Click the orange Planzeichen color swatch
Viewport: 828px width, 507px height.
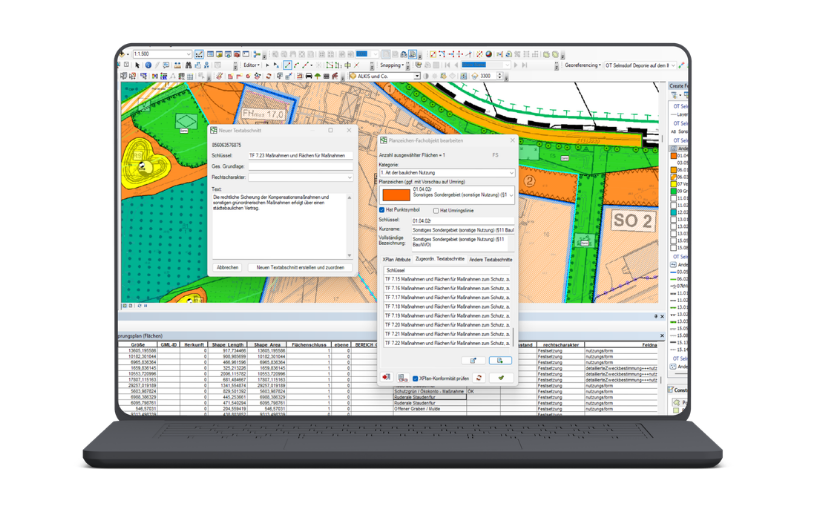pyautogui.click(x=396, y=195)
